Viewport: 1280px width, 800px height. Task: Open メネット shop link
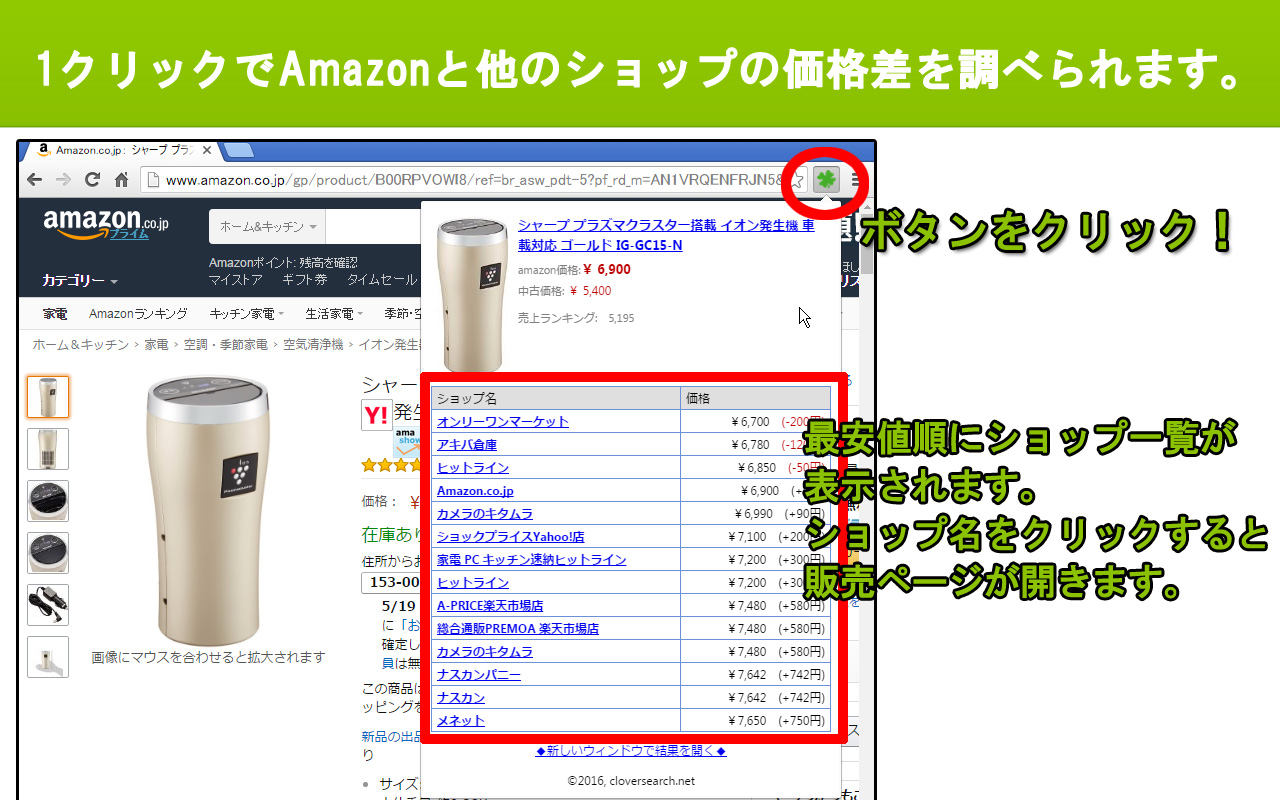click(461, 721)
